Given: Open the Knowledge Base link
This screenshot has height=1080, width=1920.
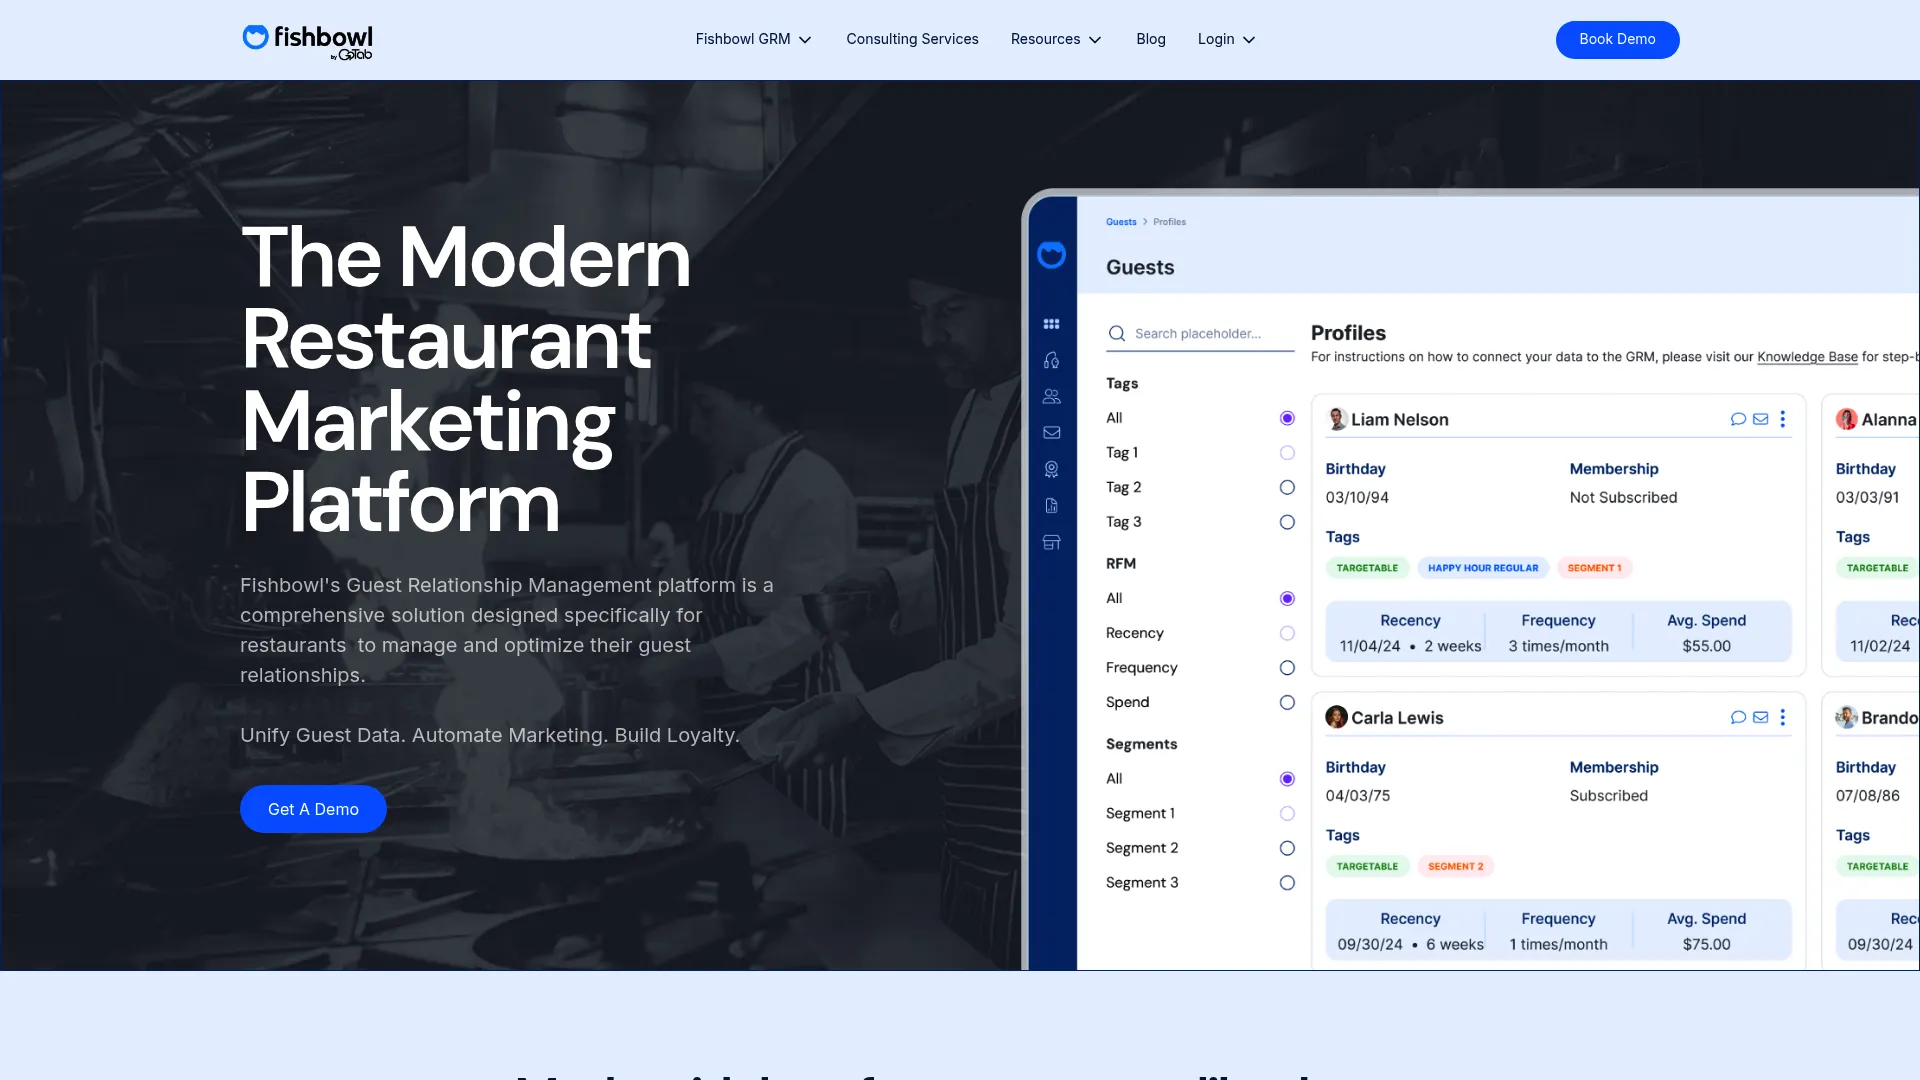Looking at the screenshot, I should coord(1807,357).
